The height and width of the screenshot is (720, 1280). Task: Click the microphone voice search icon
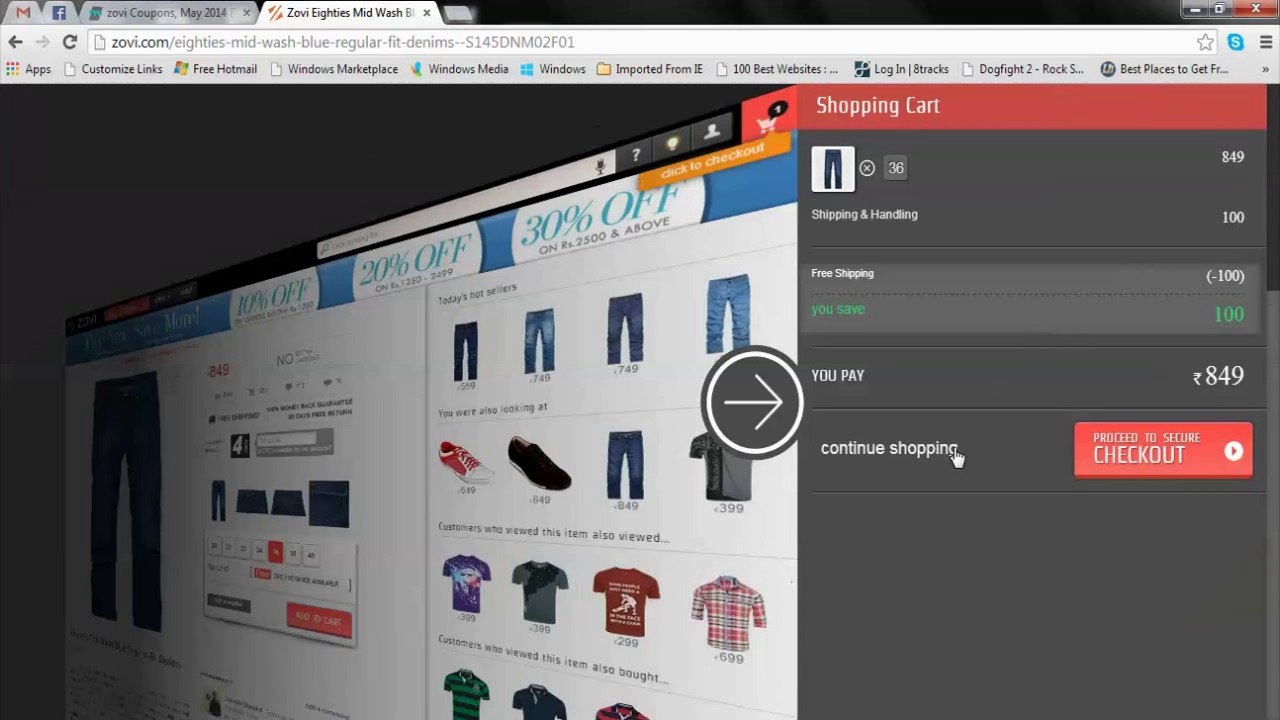[600, 166]
